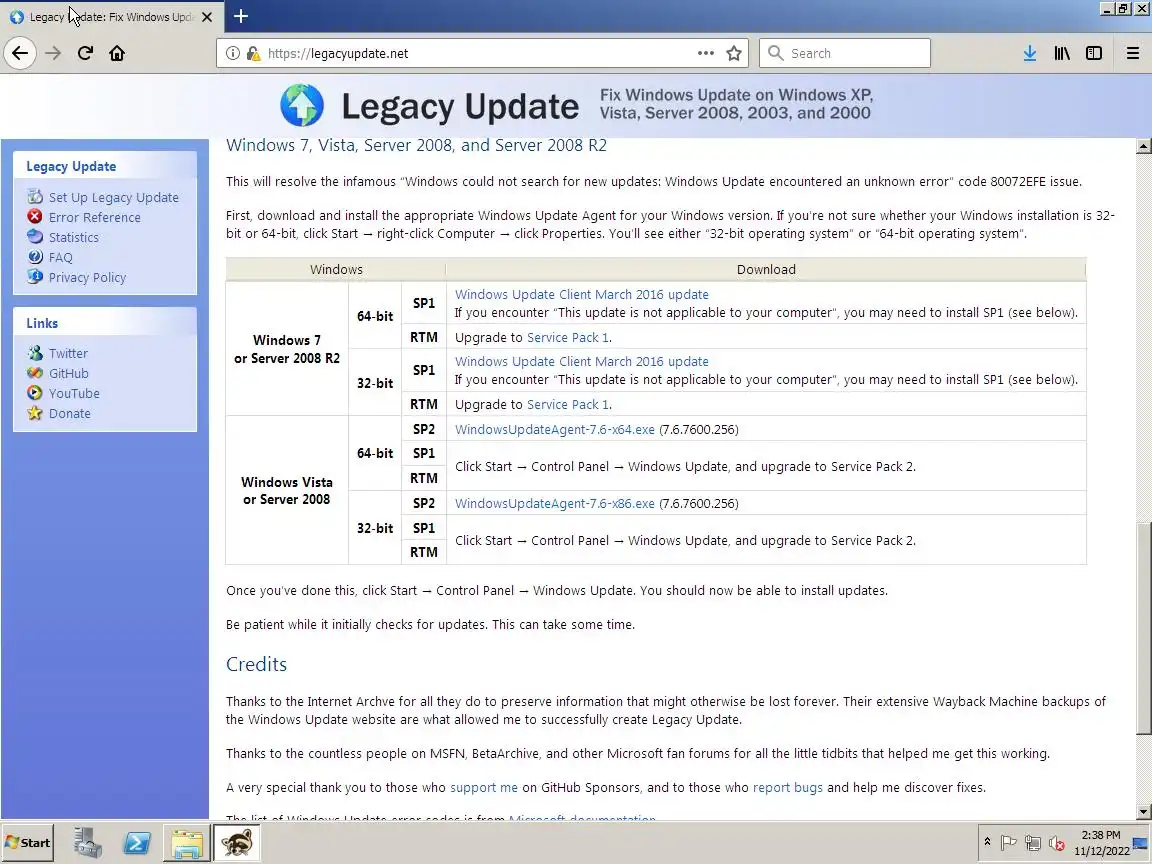Visit the YouTube link
This screenshot has width=1152, height=864.
(74, 393)
